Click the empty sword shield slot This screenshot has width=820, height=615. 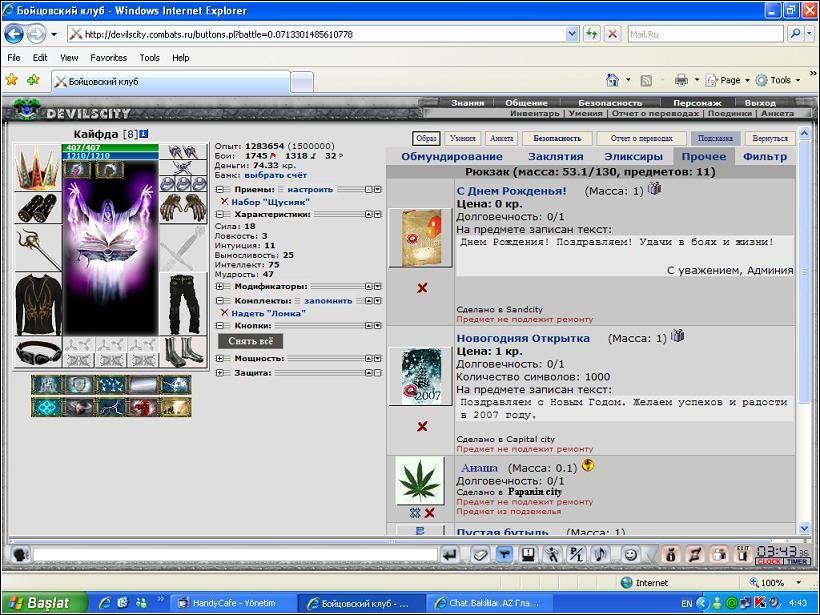pyautogui.click(x=183, y=248)
